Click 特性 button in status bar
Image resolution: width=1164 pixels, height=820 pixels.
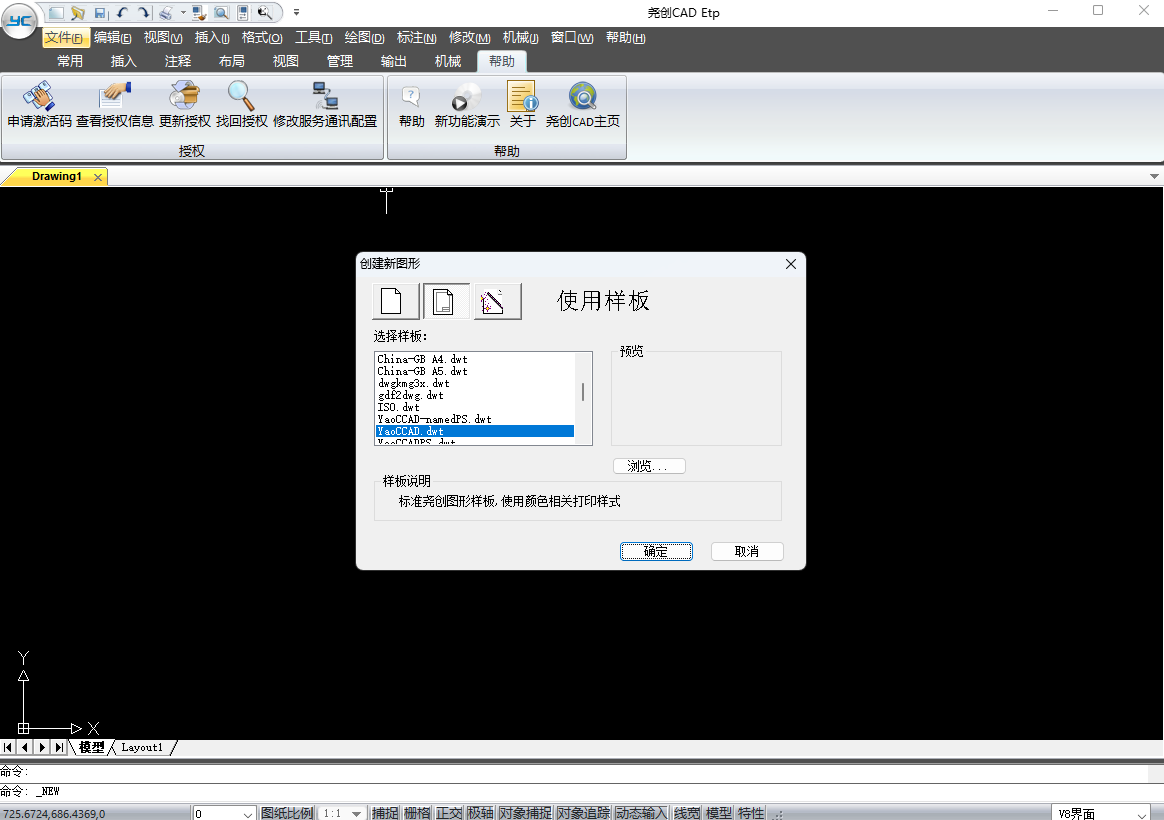[751, 813]
